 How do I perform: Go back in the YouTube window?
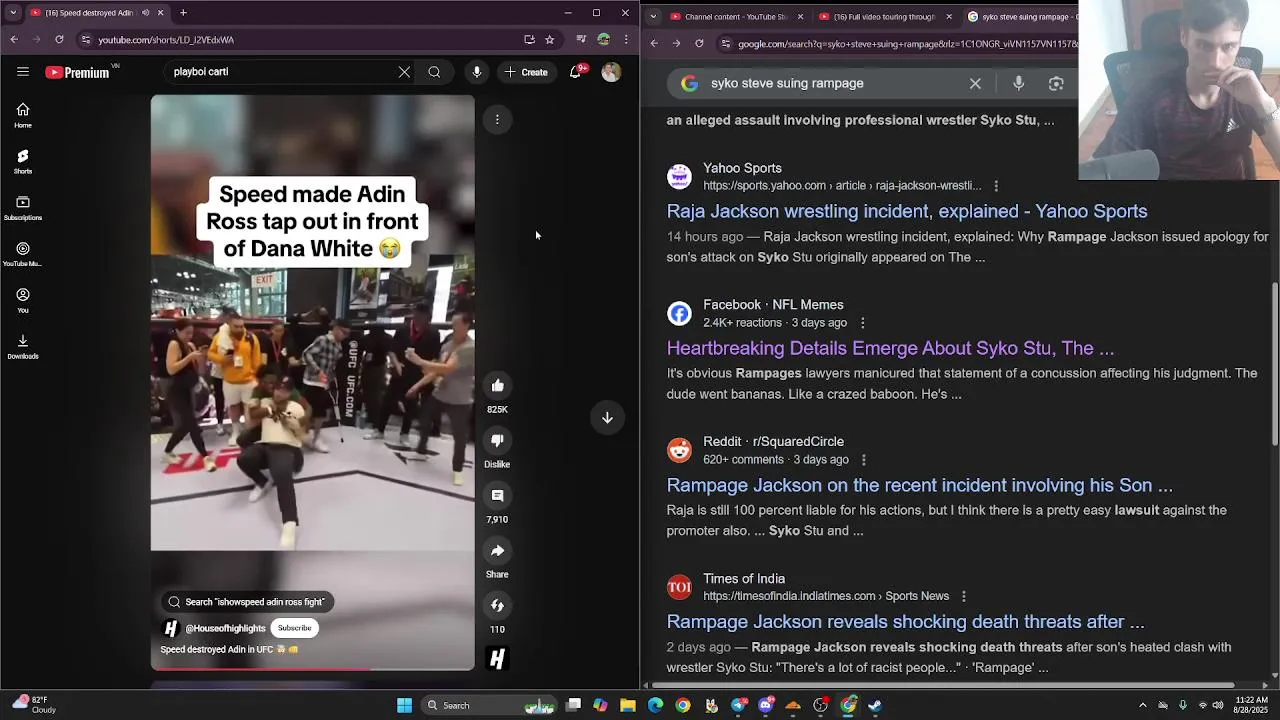tap(14, 40)
